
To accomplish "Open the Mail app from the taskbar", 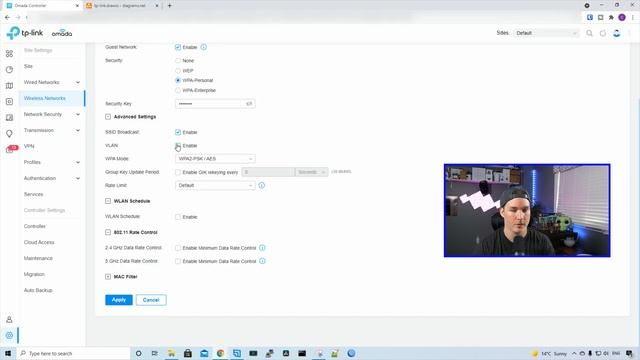I will click(x=204, y=353).
